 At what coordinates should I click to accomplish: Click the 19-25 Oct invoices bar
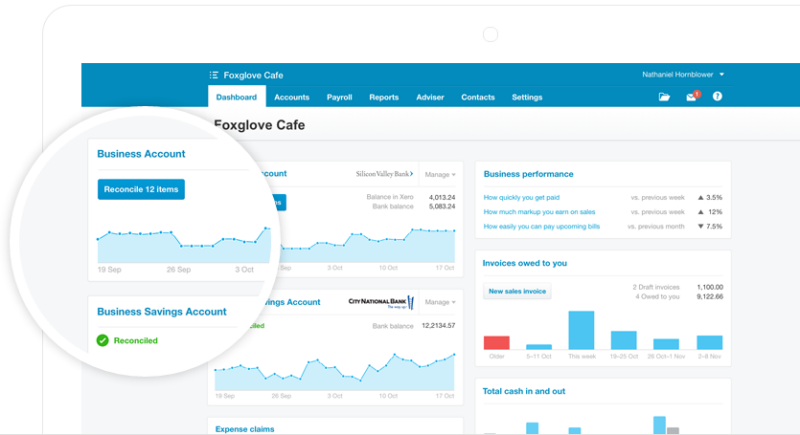623,340
